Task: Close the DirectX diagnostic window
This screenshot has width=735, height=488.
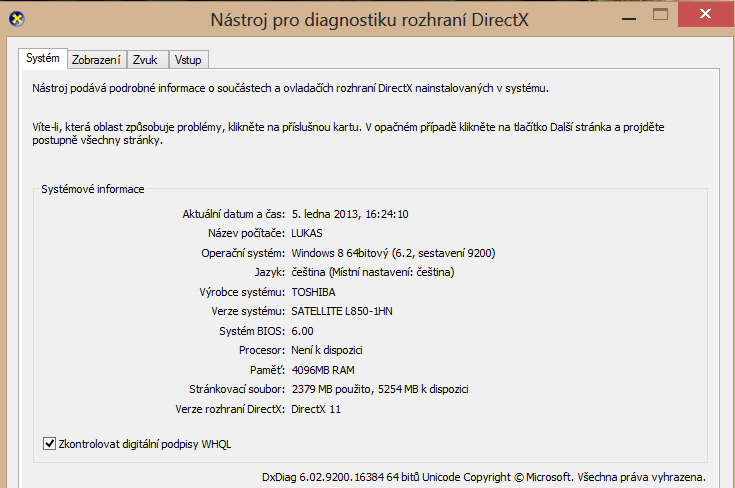Action: point(705,14)
